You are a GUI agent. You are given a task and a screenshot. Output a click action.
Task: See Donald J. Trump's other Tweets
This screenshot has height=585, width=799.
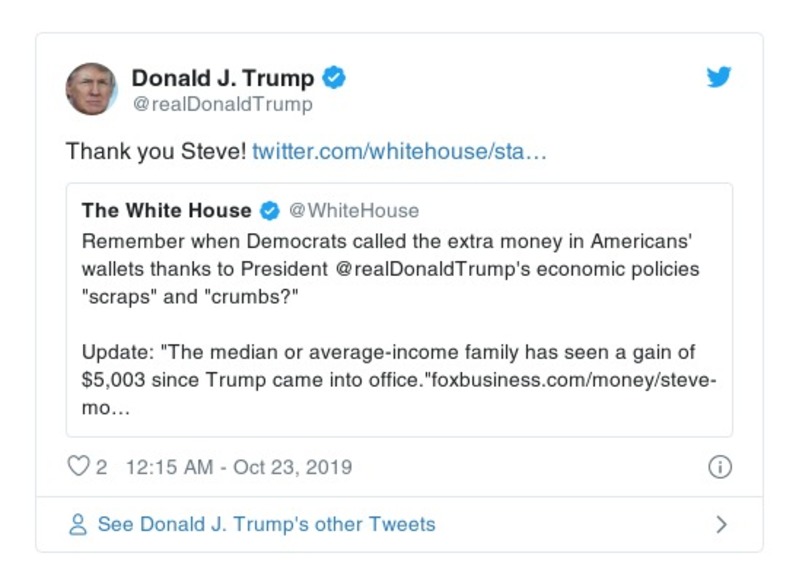[x=266, y=524]
